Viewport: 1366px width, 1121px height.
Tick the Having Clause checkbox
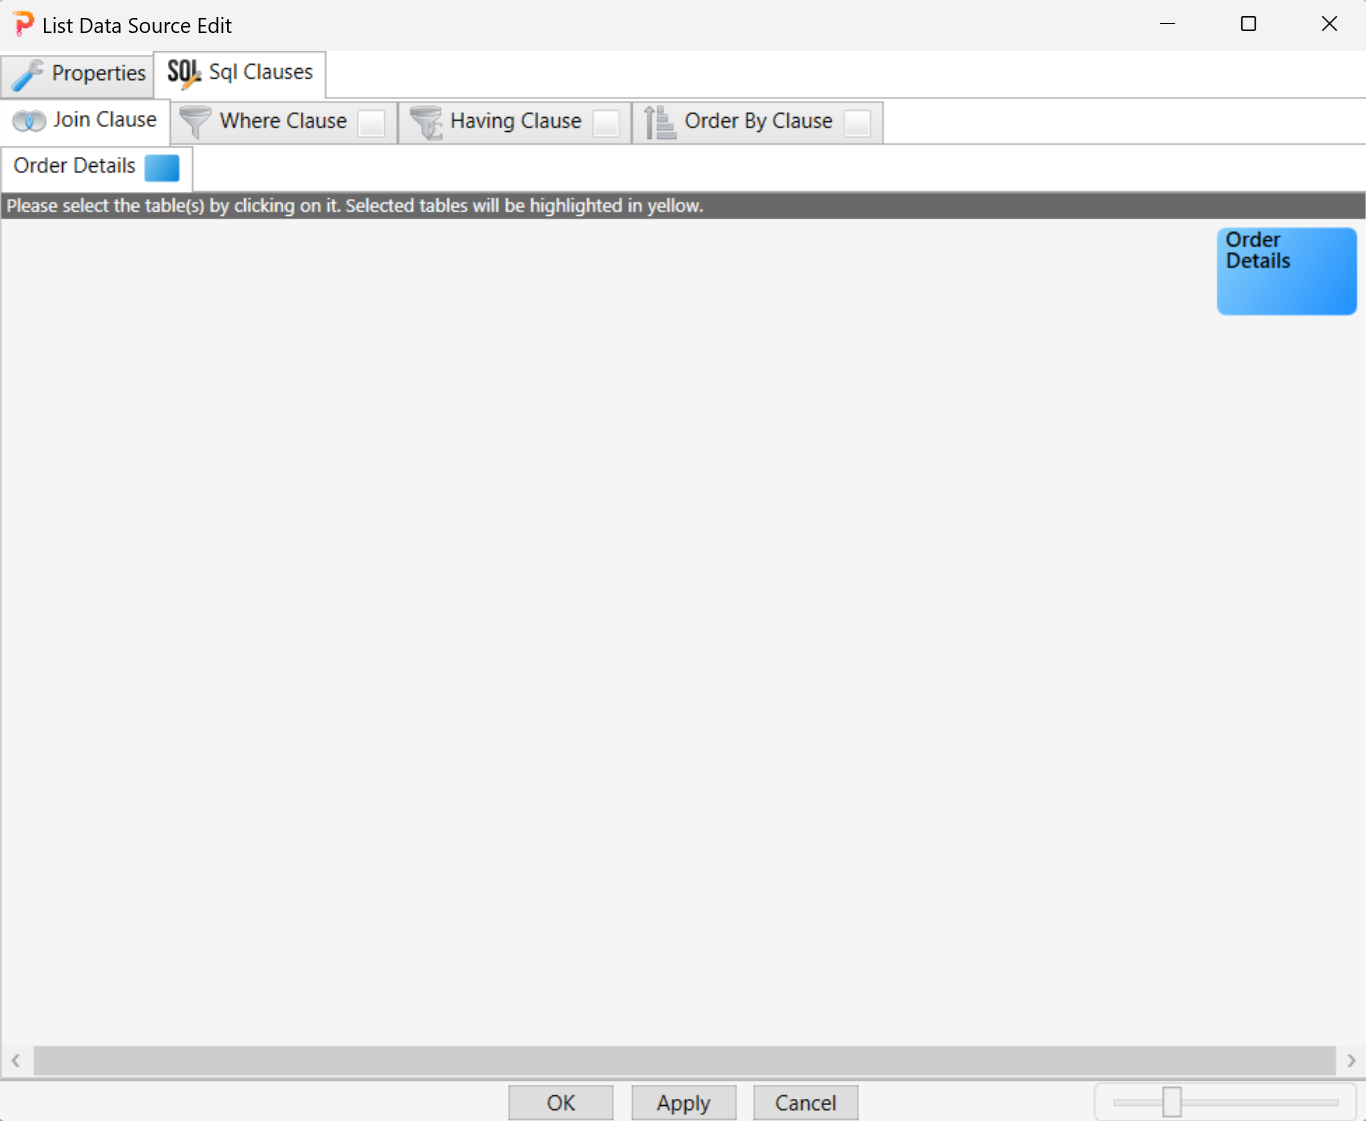(x=606, y=123)
